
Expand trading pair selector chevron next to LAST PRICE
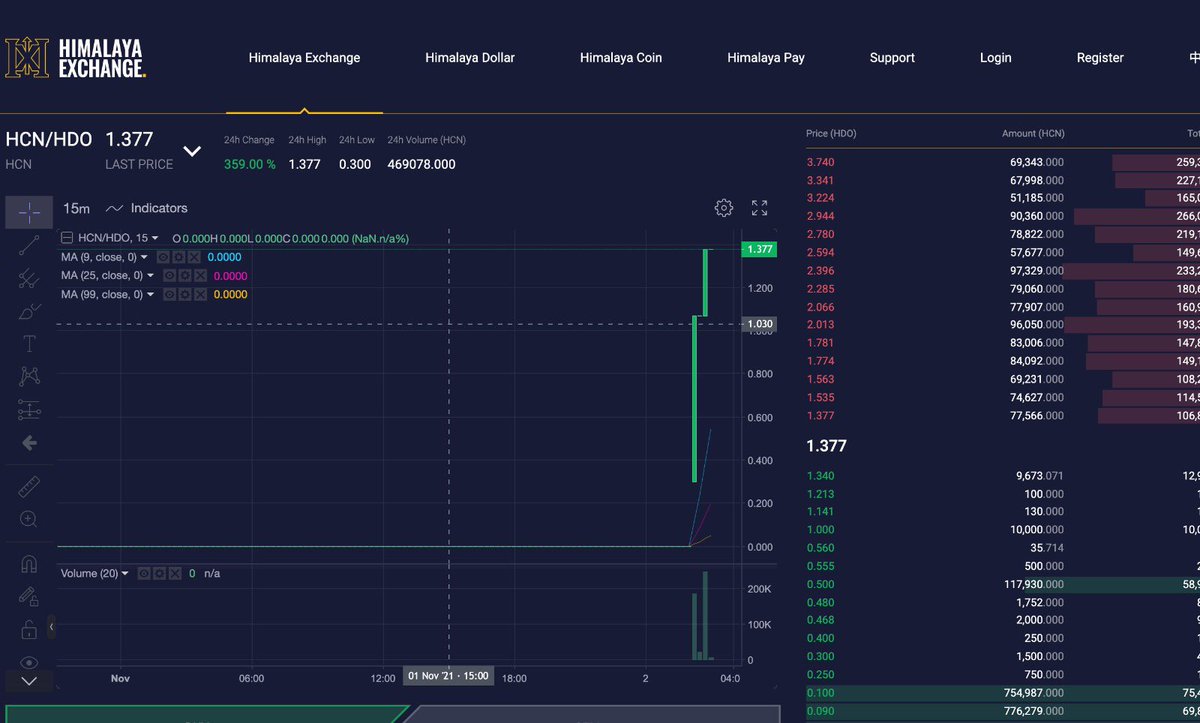pos(193,152)
